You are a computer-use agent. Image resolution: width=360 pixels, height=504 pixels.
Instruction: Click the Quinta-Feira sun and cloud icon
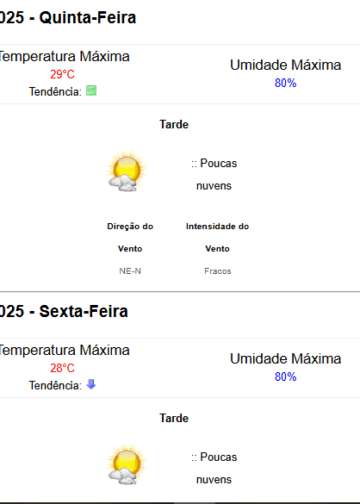point(127,171)
